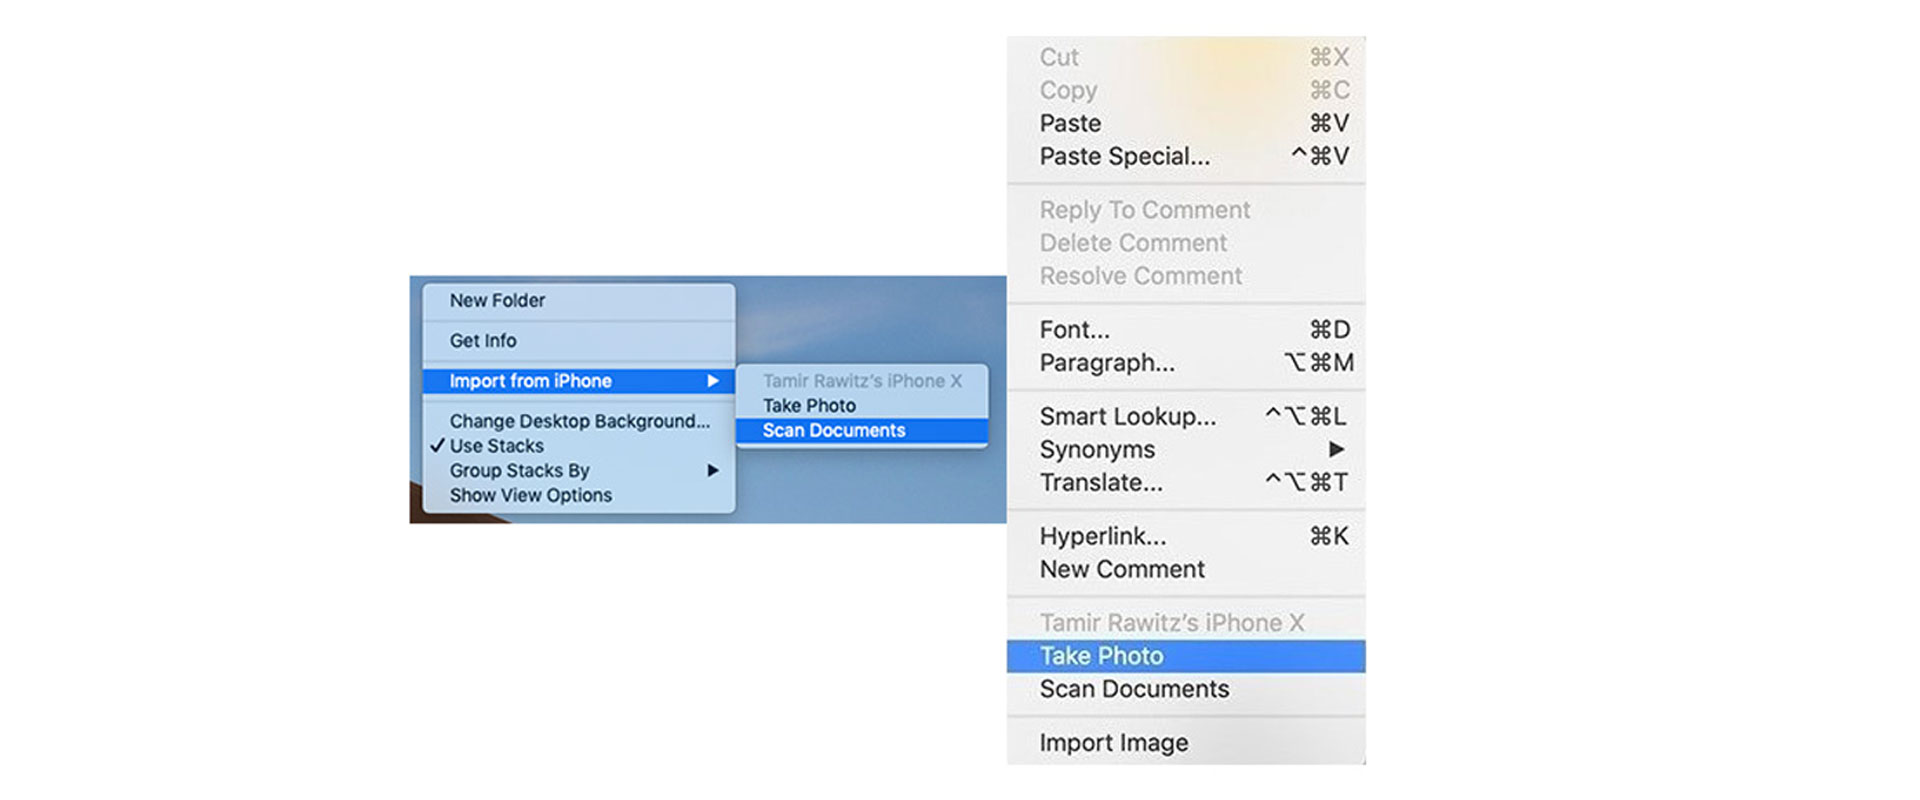Open Paragraph… settings item
Viewport: 1920px width, 800px height.
pyautogui.click(x=1186, y=362)
